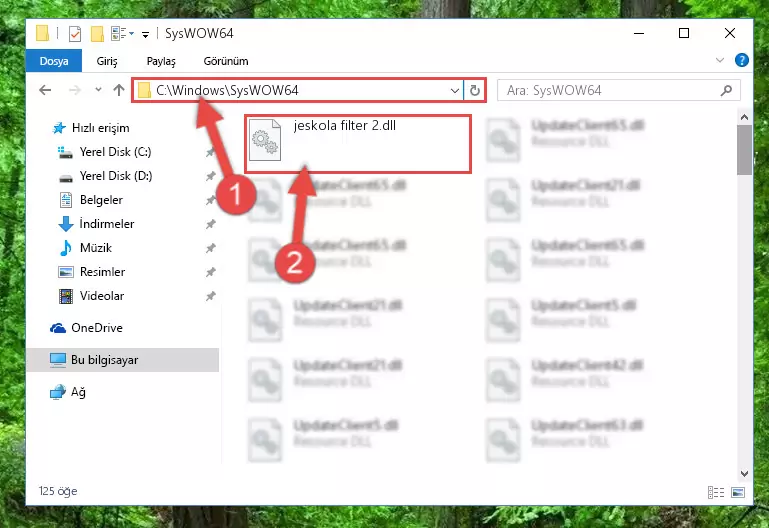Open Yerel Disk (C:) in sidebar

click(x=105, y=152)
